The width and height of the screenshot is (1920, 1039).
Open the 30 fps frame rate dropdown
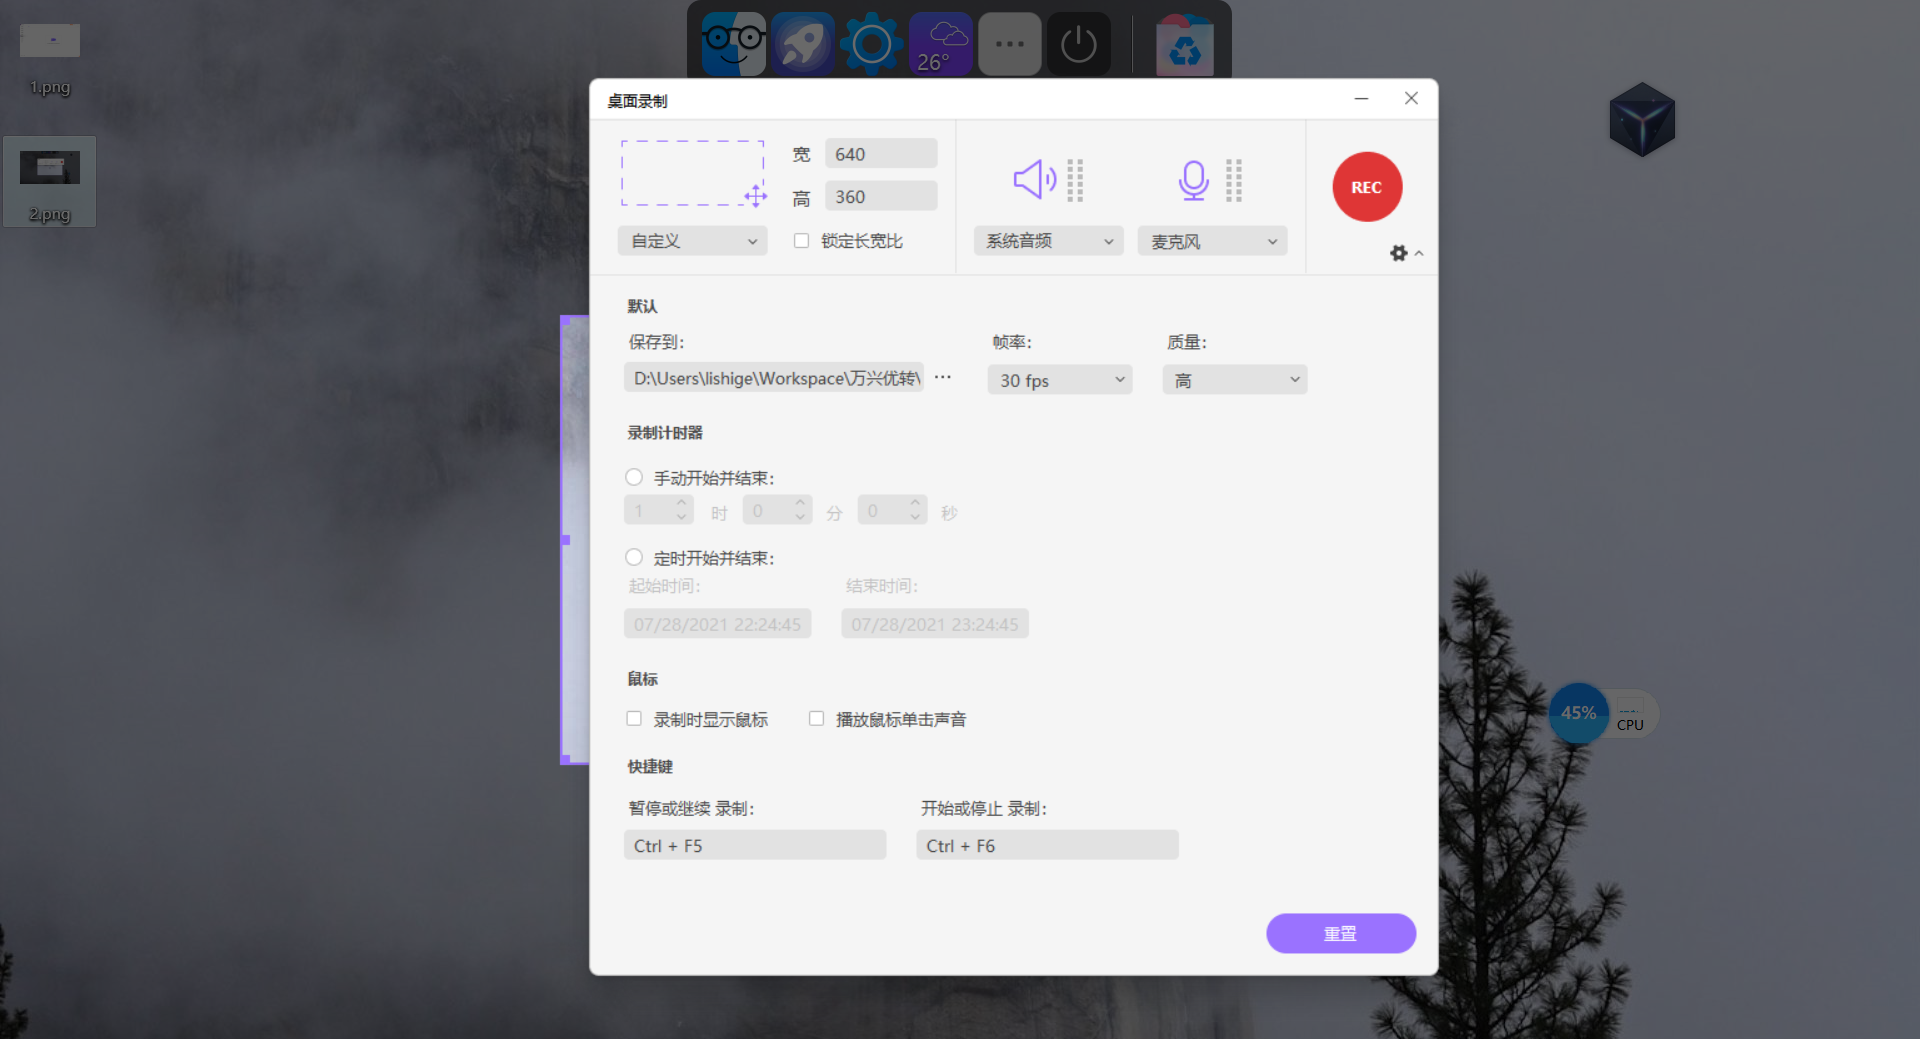(1059, 380)
